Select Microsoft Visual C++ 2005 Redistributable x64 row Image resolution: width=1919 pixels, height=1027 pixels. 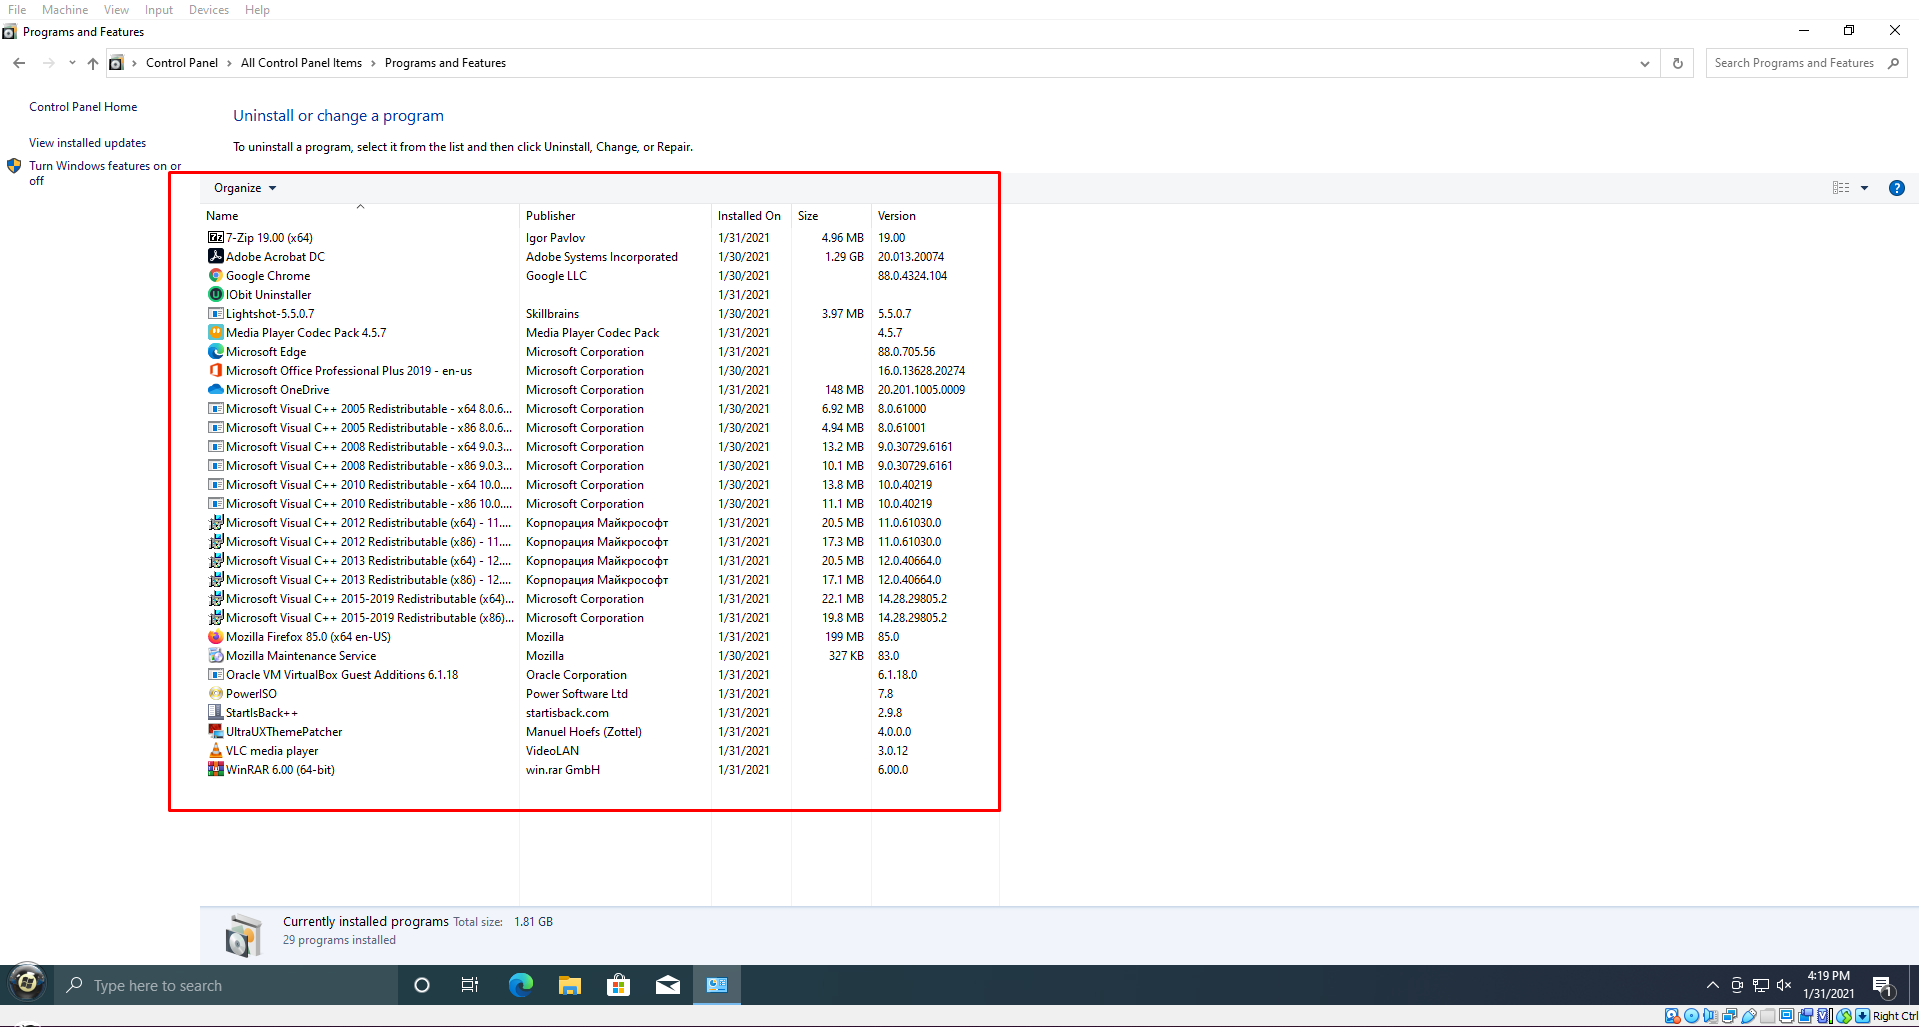pos(600,409)
